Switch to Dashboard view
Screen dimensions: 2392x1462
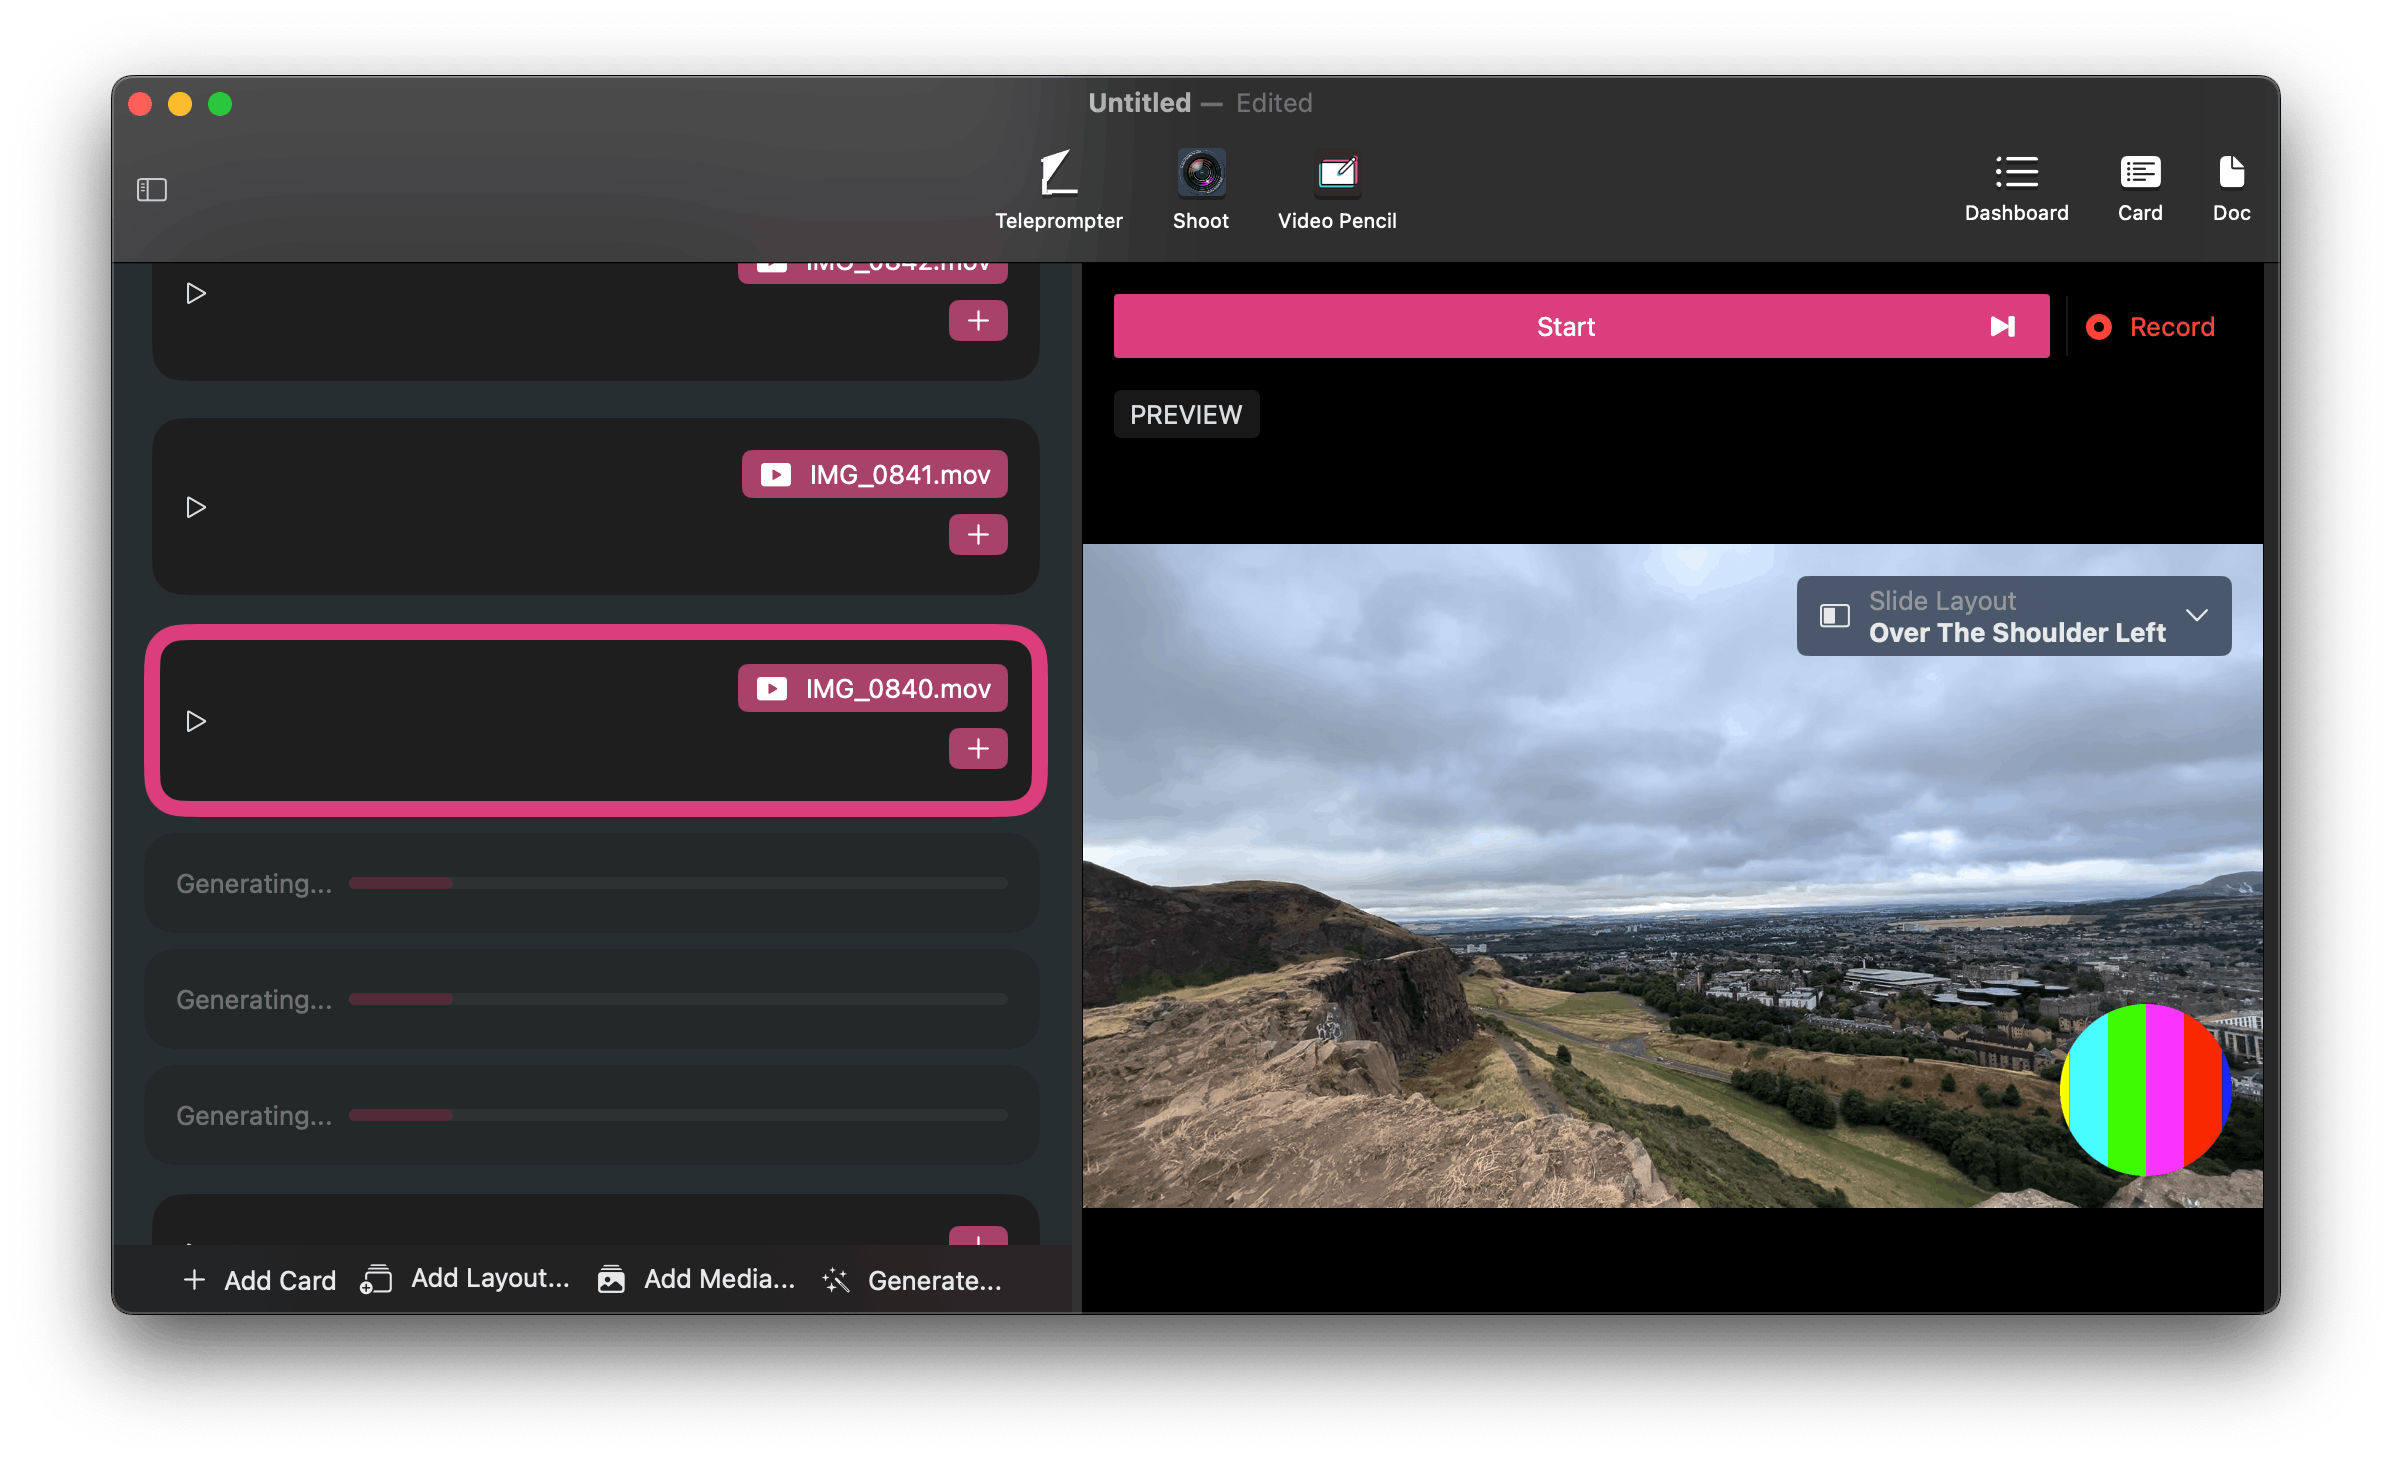(2015, 188)
